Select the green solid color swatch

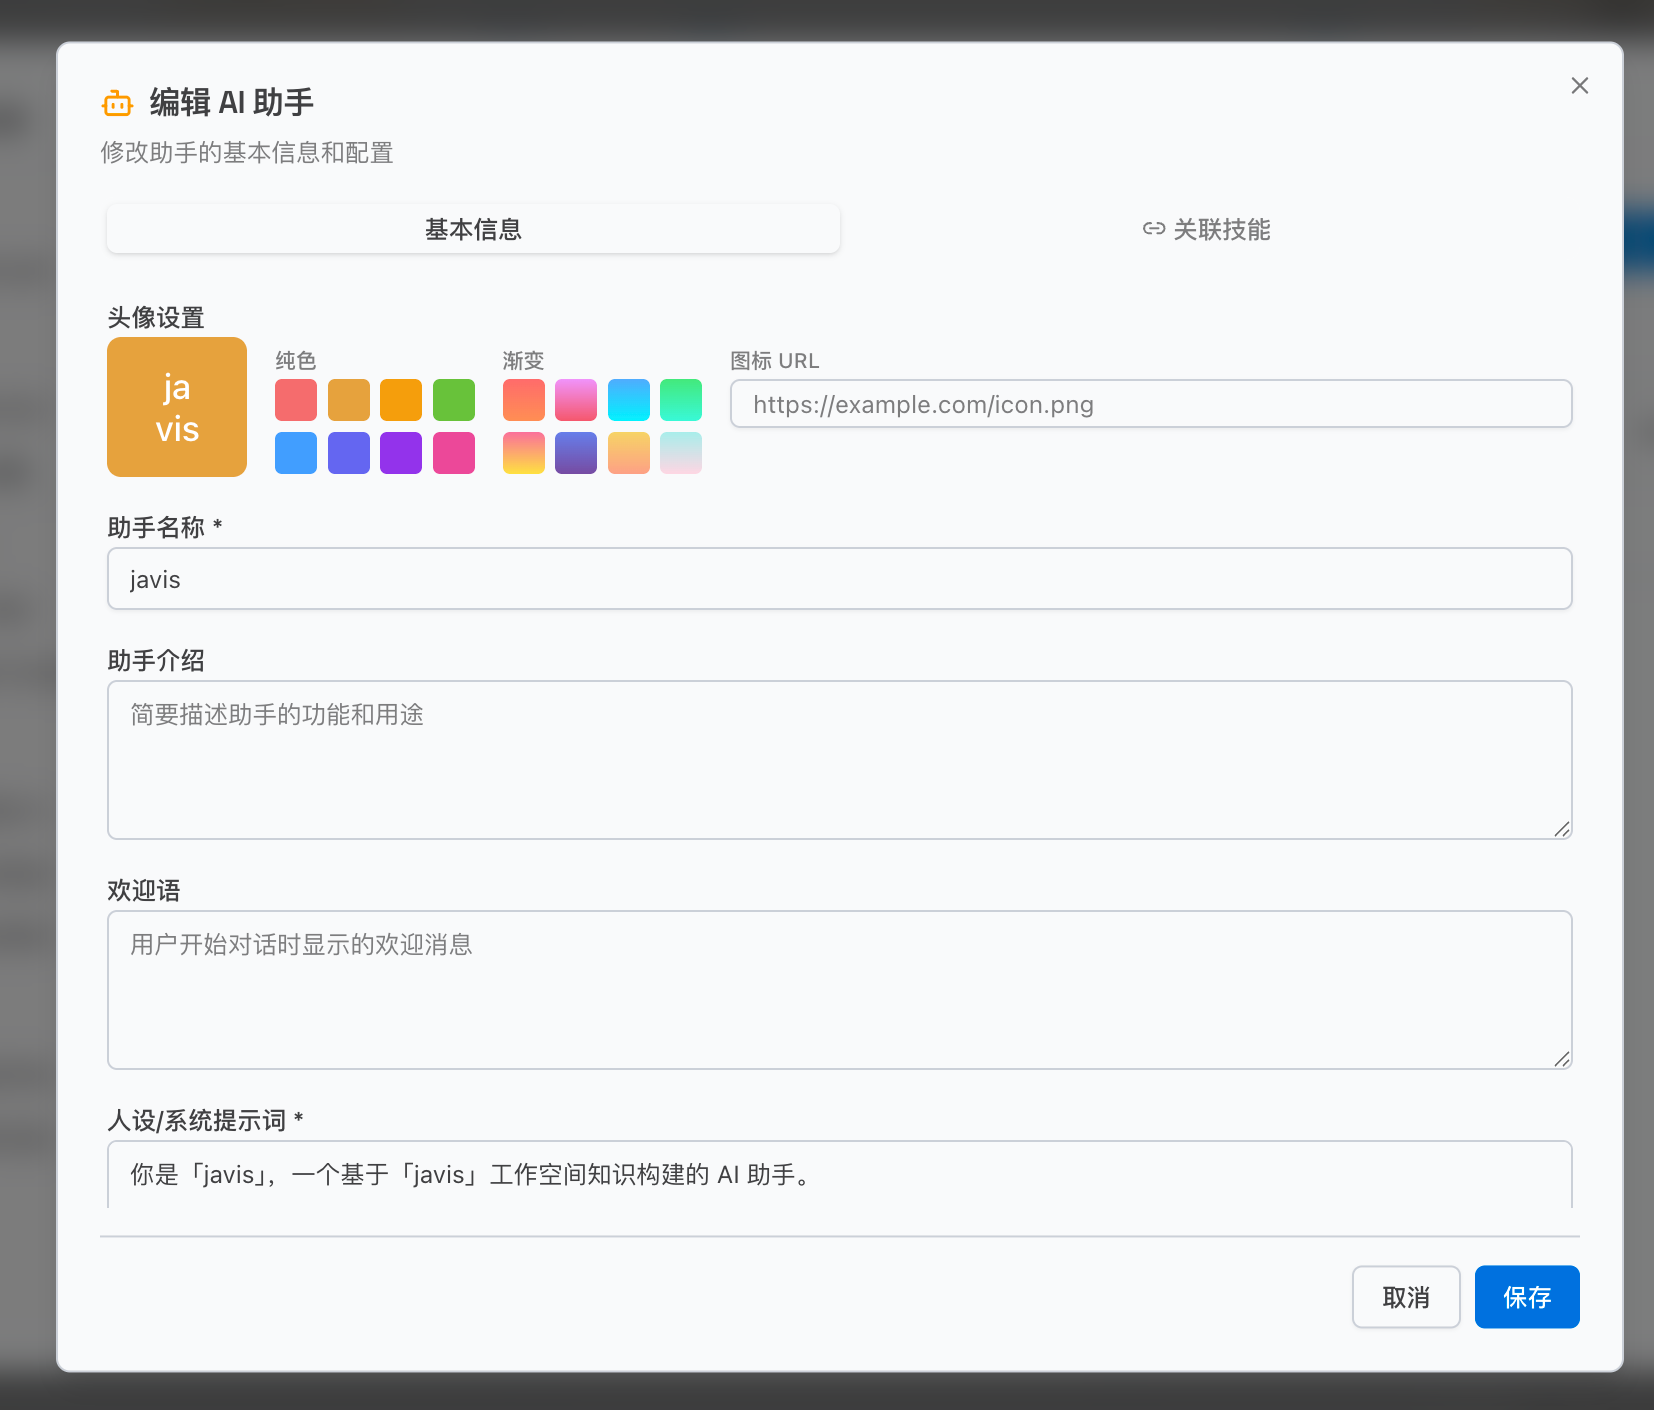click(454, 400)
